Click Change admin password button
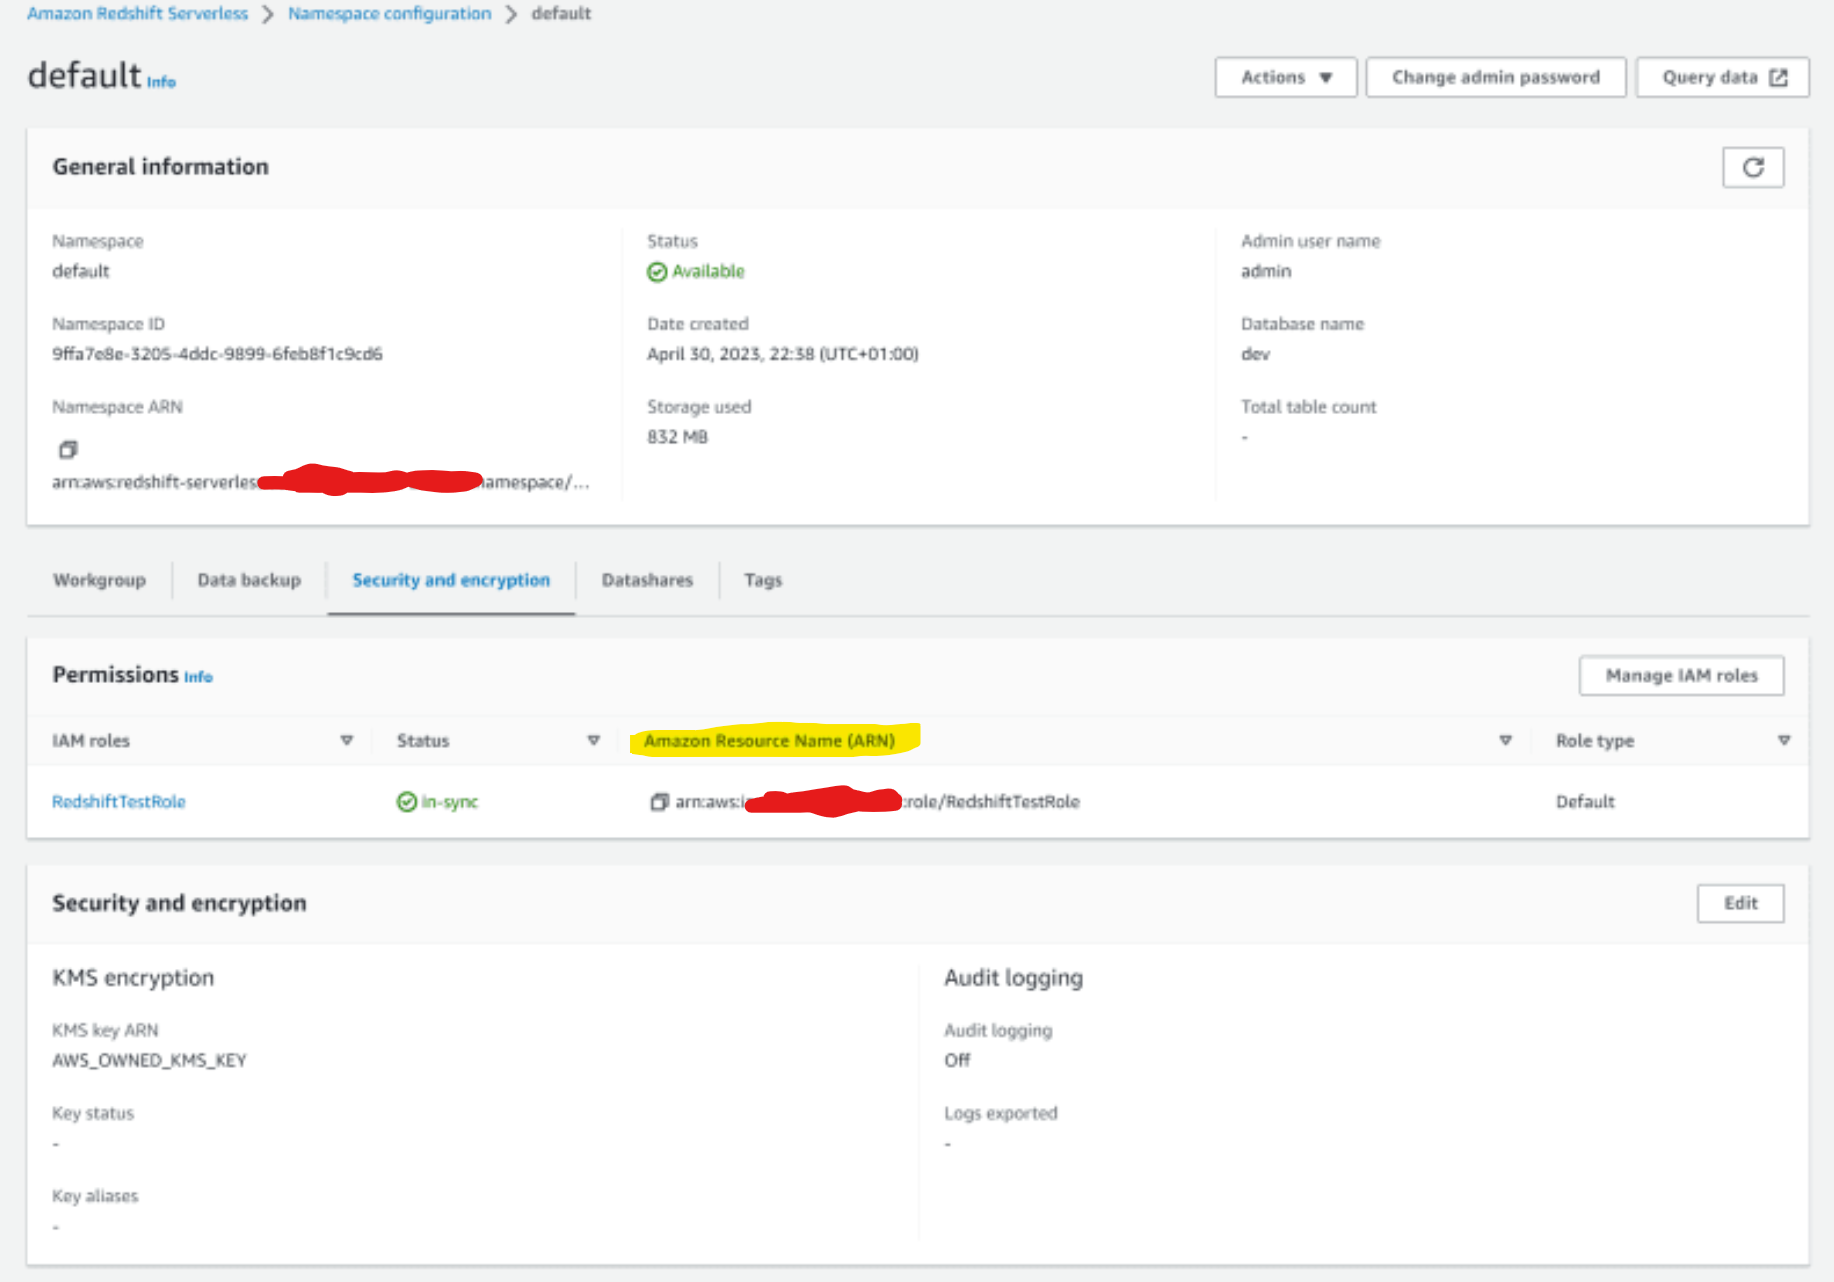Screen dimensions: 1834x1282 pos(1496,77)
